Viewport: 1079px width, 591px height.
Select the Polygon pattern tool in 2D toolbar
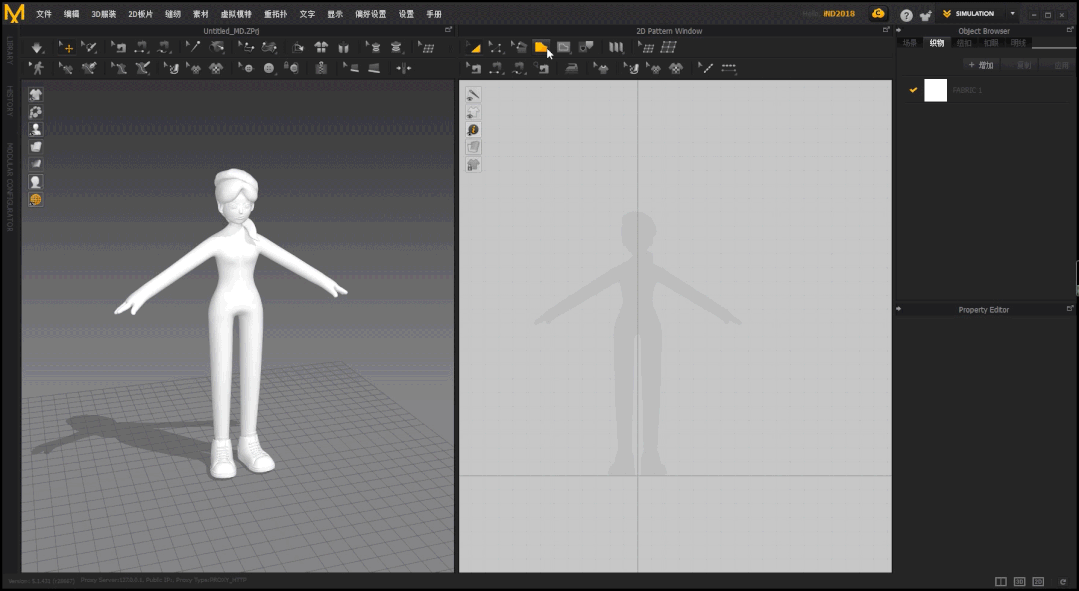tap(518, 47)
